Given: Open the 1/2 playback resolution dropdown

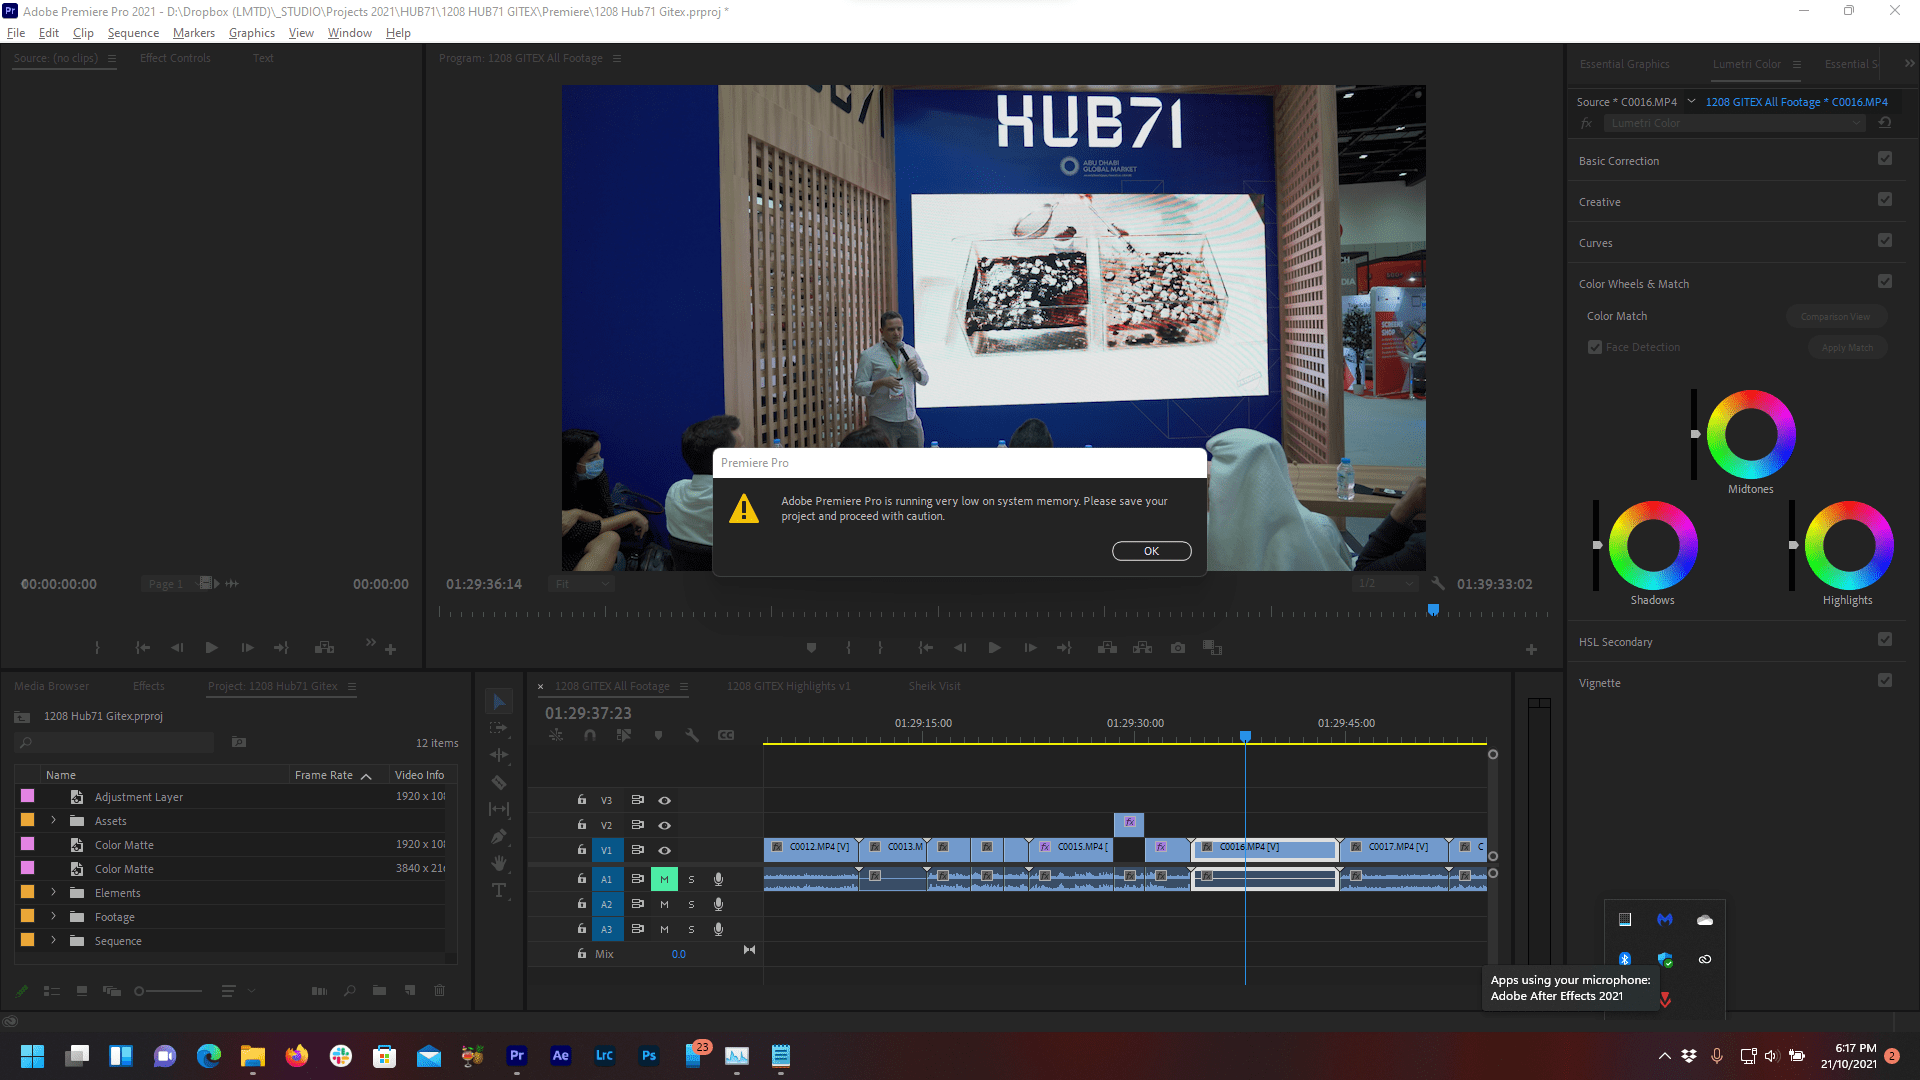Looking at the screenshot, I should tap(1386, 584).
